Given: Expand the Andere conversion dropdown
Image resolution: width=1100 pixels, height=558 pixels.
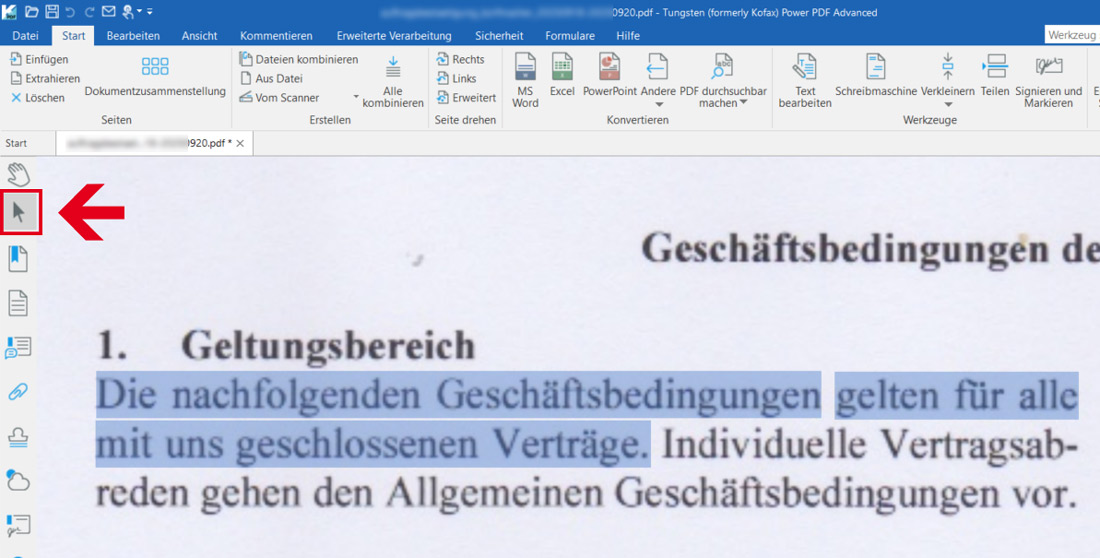Looking at the screenshot, I should pos(658,104).
